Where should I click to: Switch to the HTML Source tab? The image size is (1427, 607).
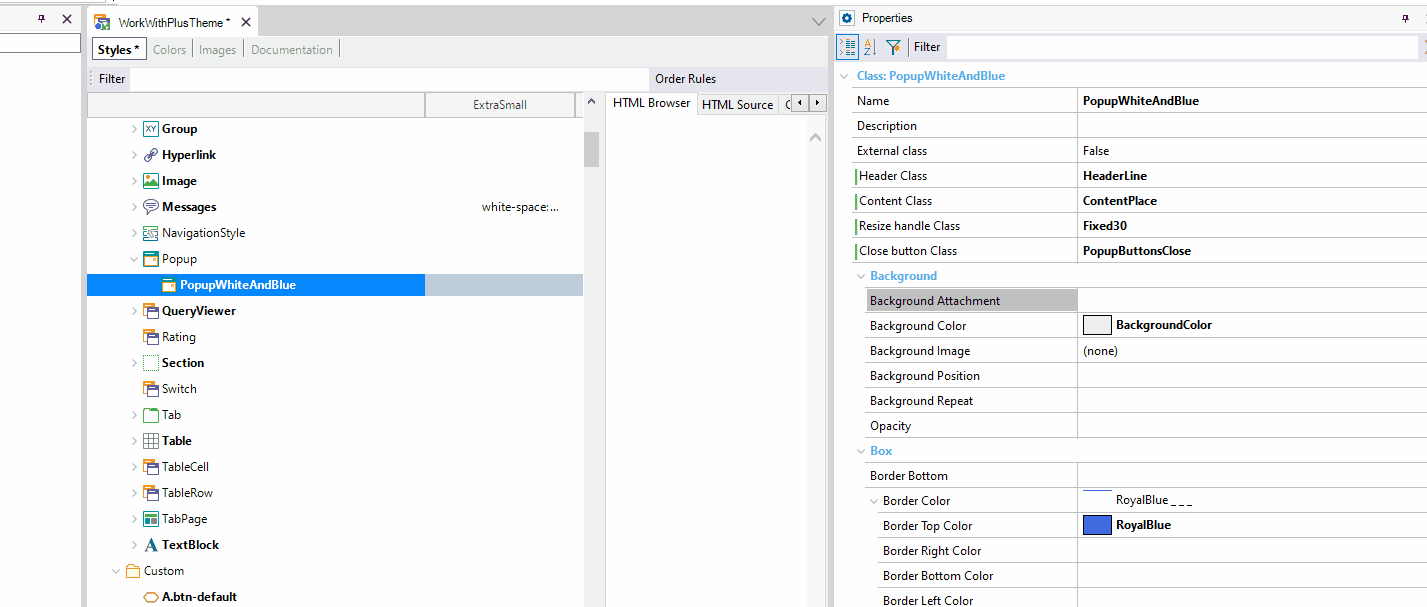[738, 103]
